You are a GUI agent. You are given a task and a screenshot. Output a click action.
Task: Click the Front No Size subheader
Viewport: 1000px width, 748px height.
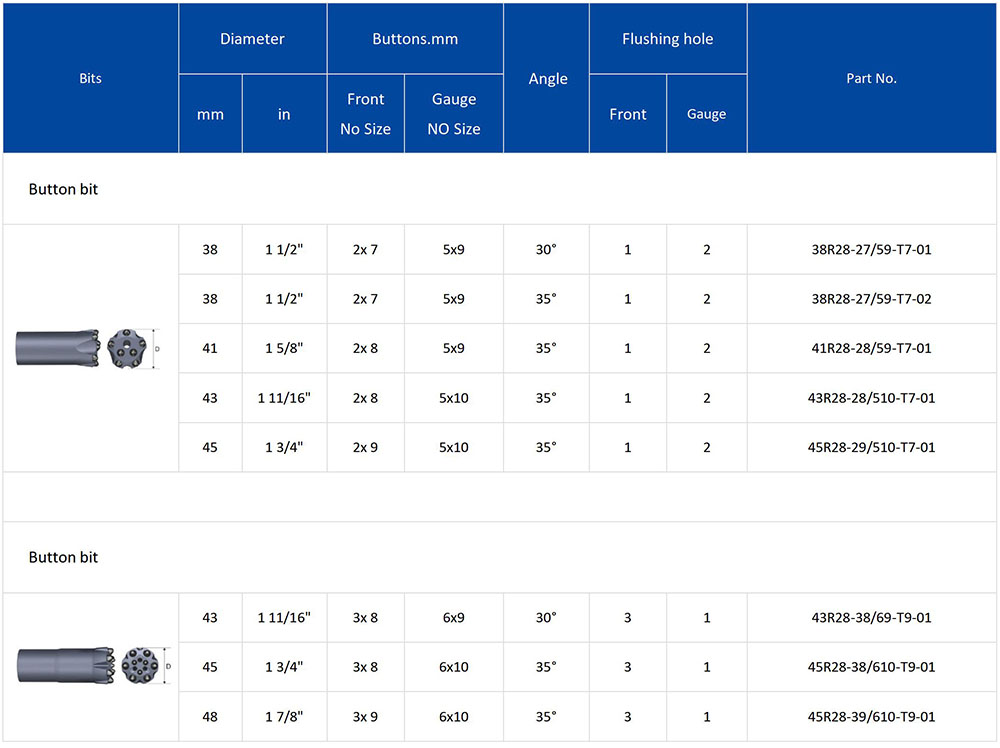tap(365, 114)
